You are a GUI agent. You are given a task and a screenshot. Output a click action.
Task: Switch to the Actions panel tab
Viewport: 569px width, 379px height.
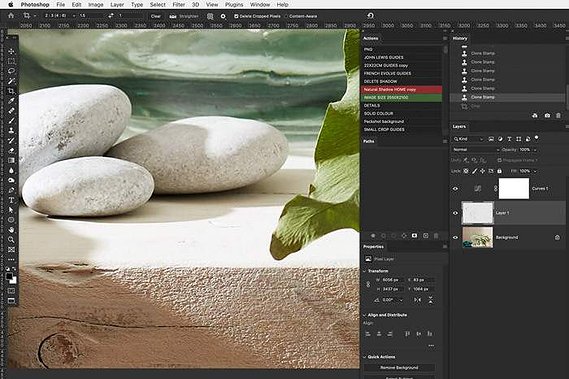(371, 38)
